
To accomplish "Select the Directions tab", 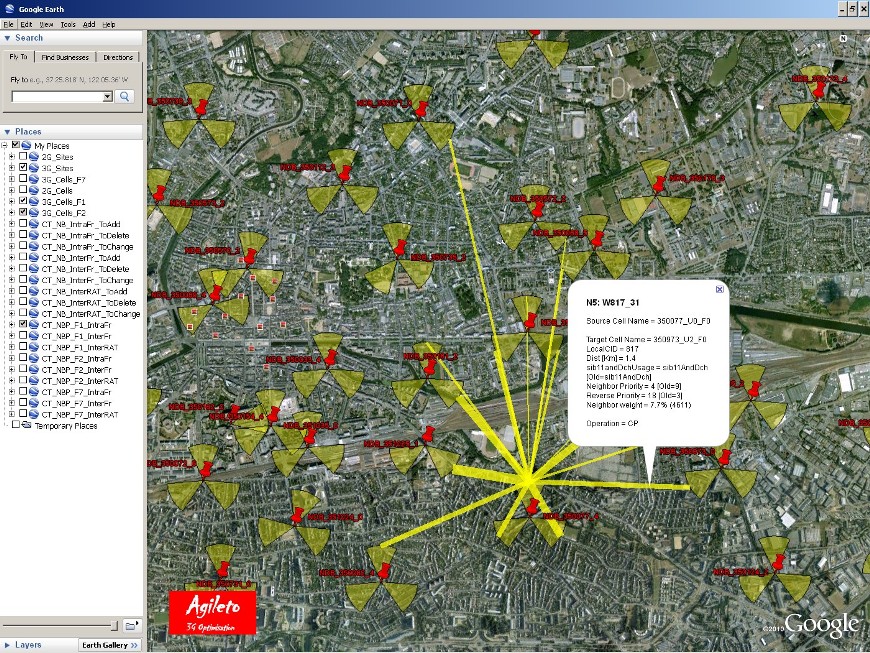I will pos(118,57).
